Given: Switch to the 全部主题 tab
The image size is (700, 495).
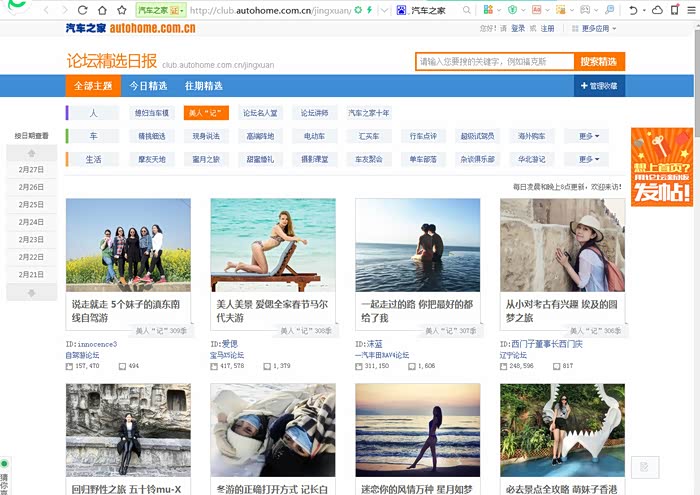Looking at the screenshot, I should coord(93,86).
